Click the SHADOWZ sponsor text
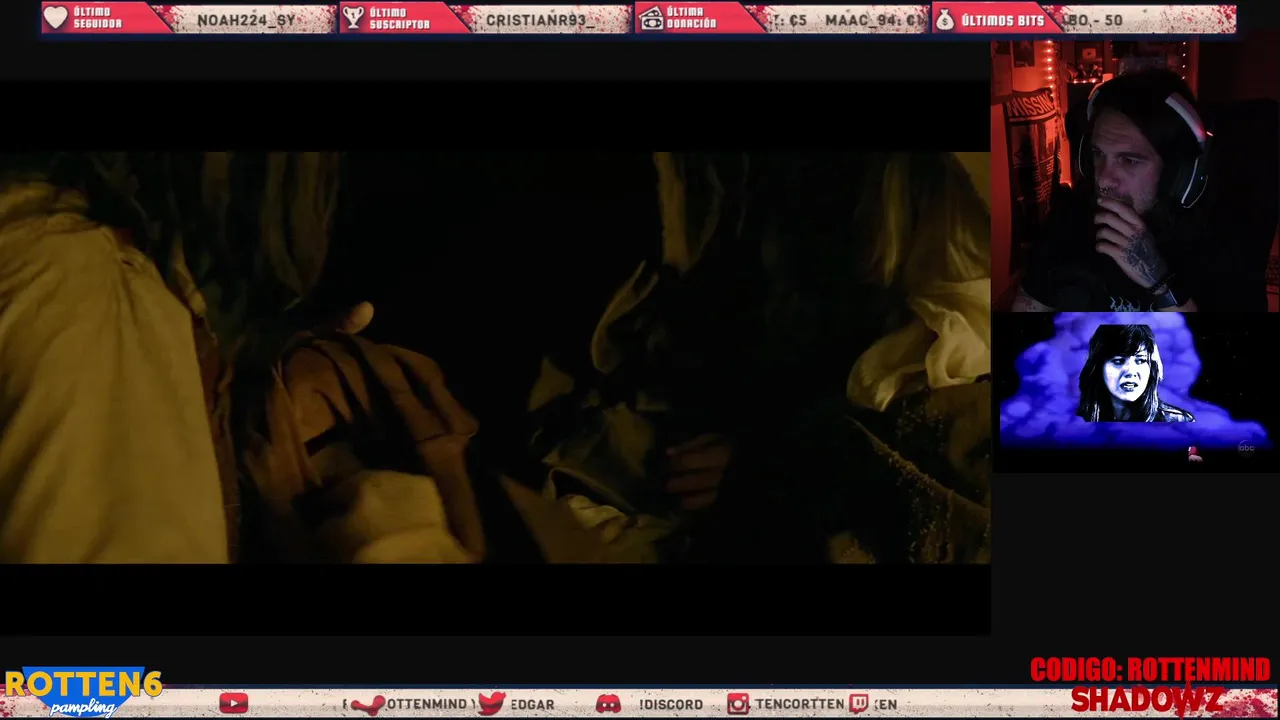 [x=1146, y=700]
